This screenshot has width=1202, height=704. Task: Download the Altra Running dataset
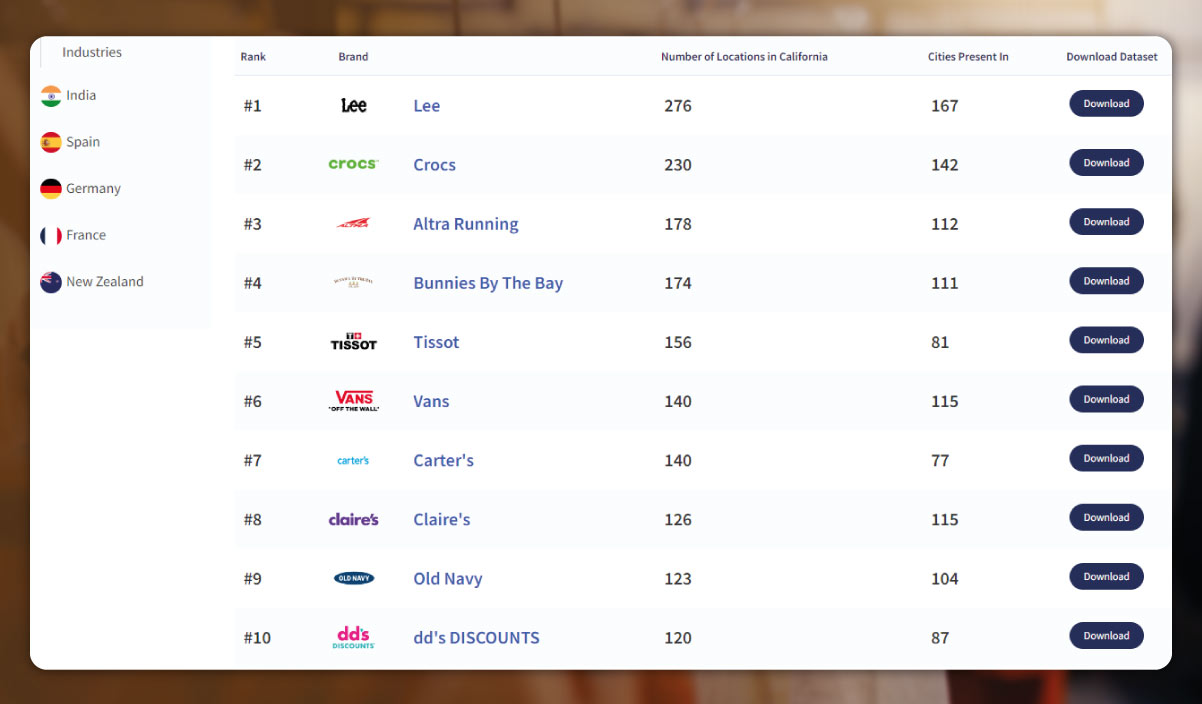point(1106,222)
